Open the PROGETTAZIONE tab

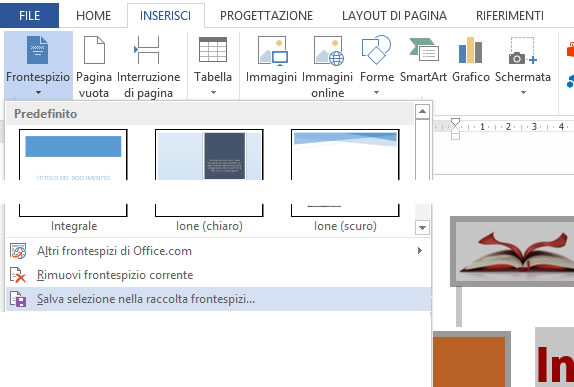tap(266, 16)
